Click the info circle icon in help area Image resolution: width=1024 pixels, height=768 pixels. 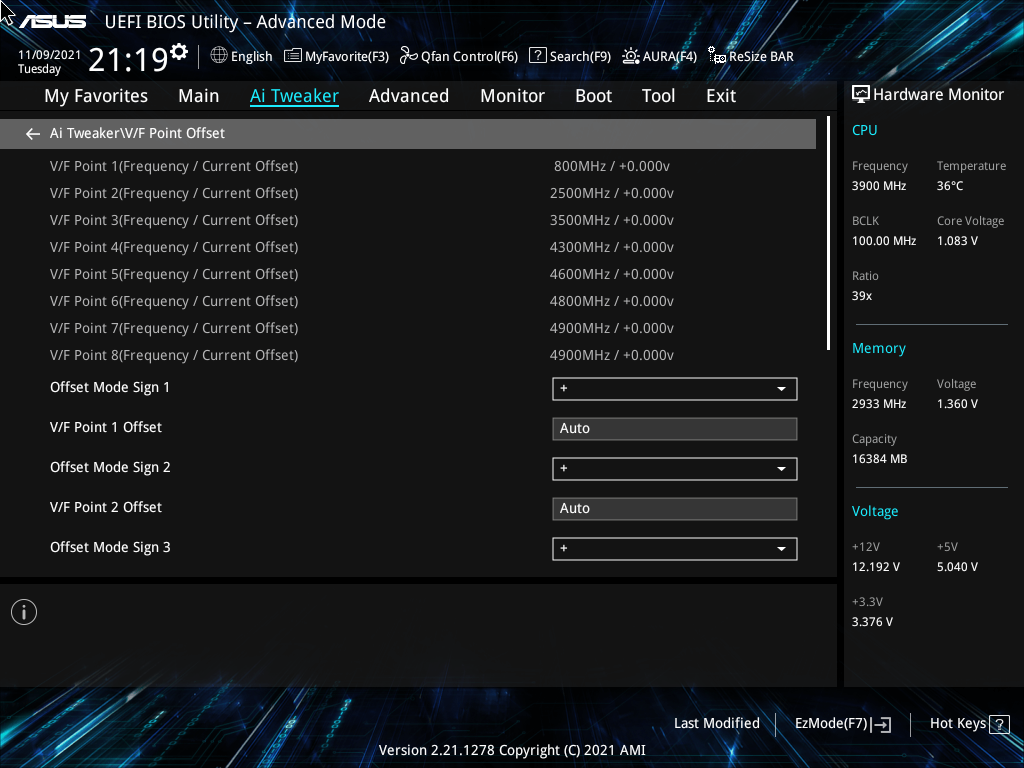coord(24,612)
